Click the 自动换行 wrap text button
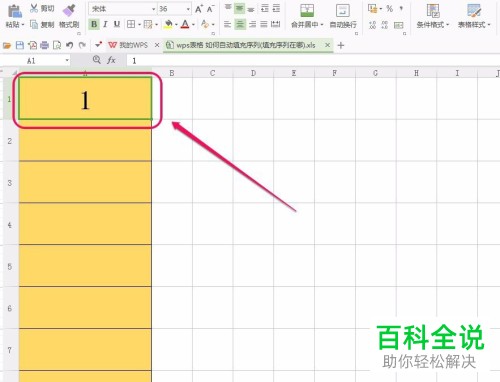Image resolution: width=500 pixels, height=382 pixels. [343, 16]
